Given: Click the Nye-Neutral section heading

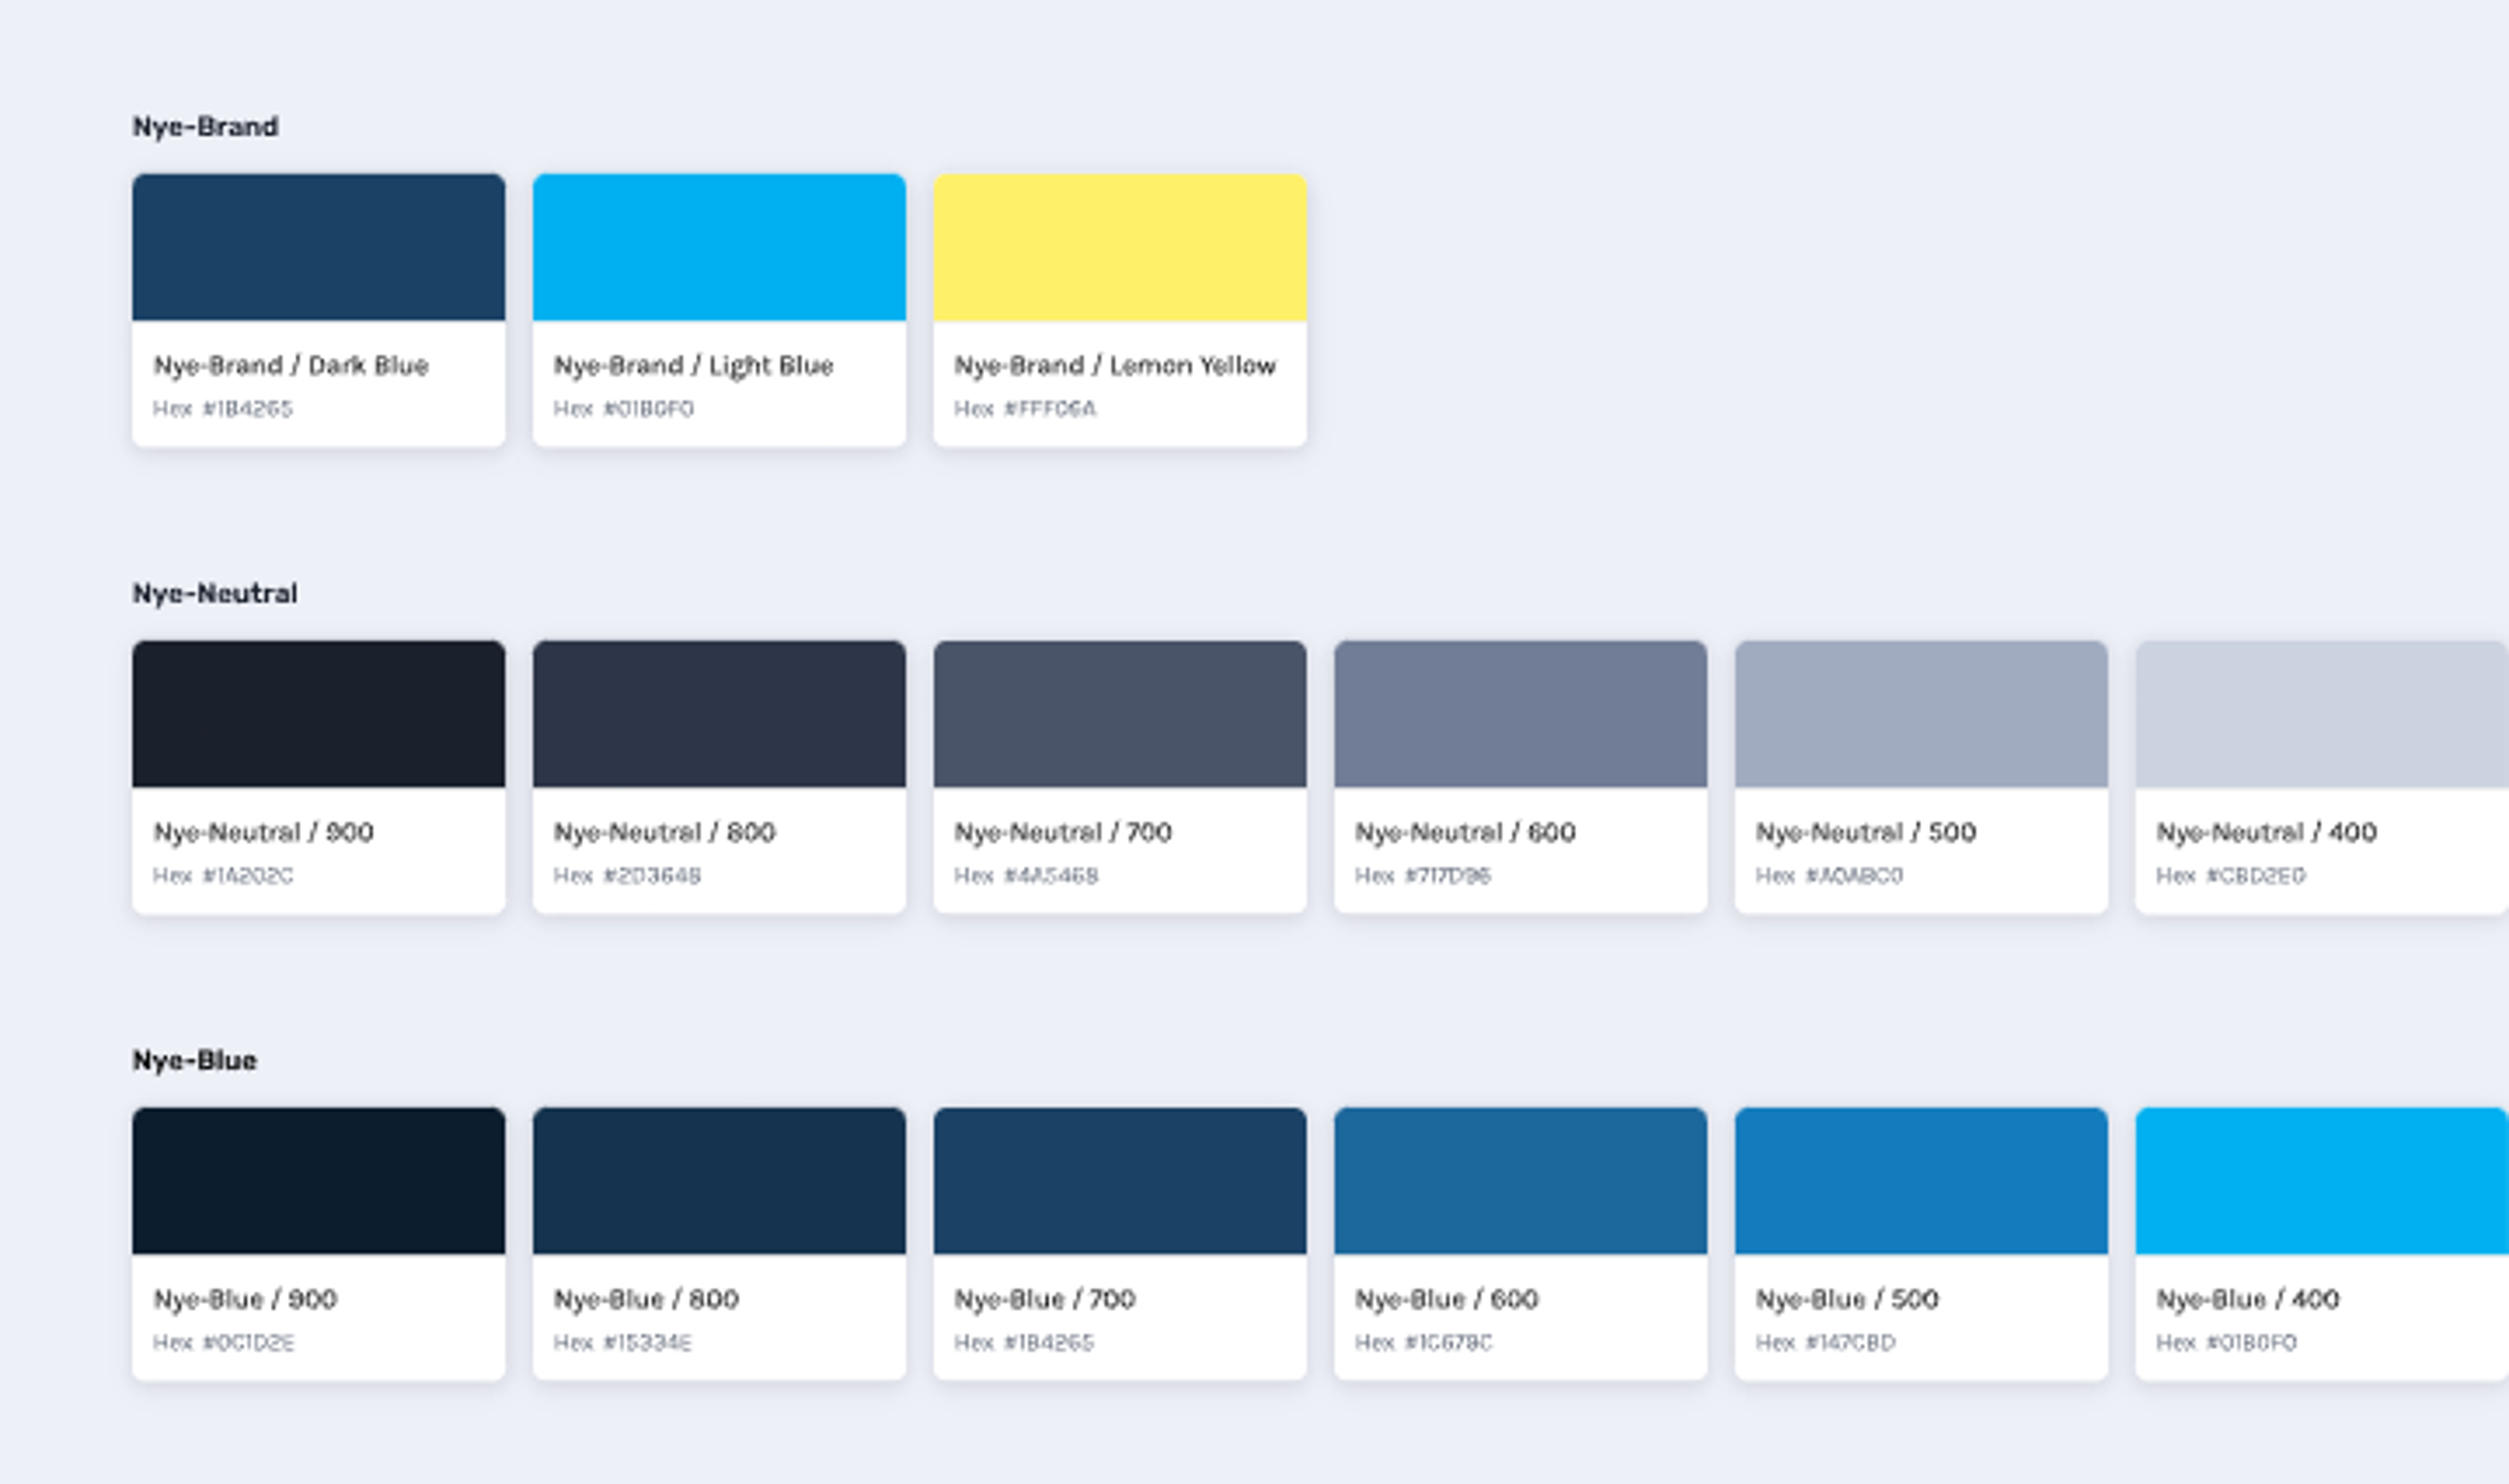Looking at the screenshot, I should (x=214, y=593).
